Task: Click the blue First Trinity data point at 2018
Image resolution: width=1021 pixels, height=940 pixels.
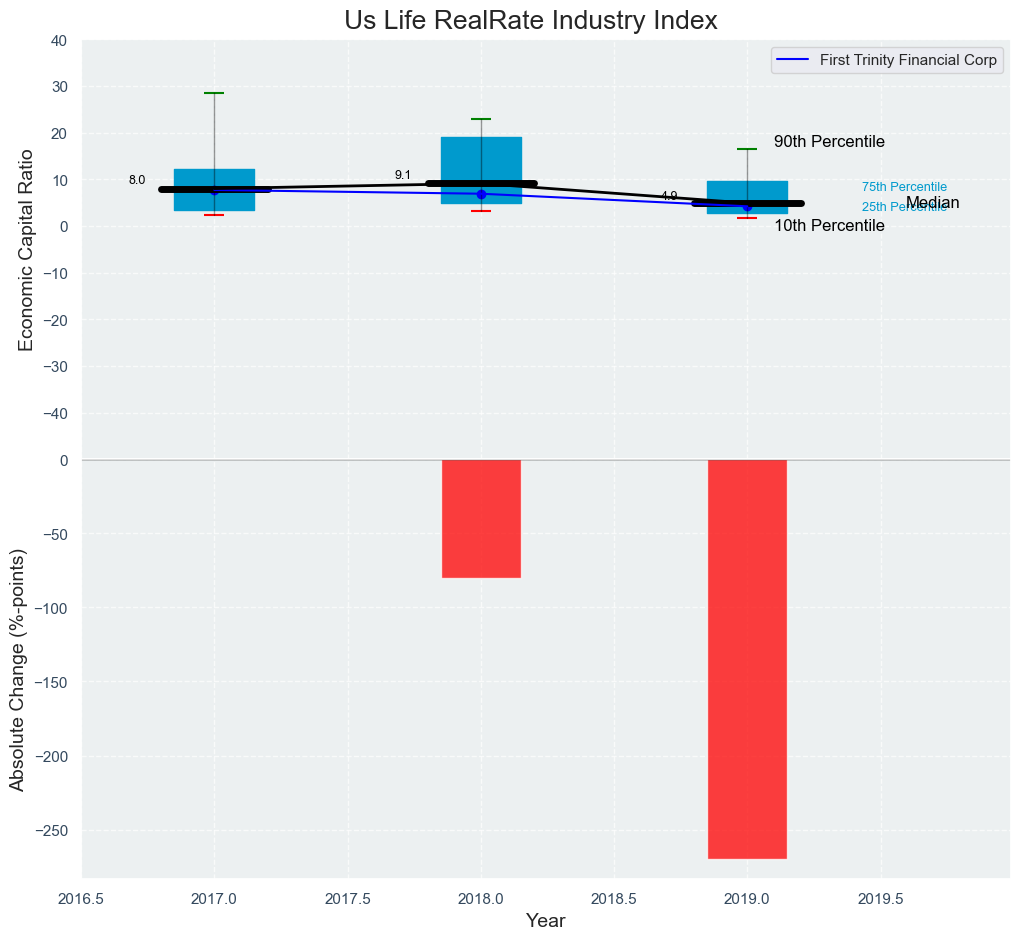Action: (481, 194)
